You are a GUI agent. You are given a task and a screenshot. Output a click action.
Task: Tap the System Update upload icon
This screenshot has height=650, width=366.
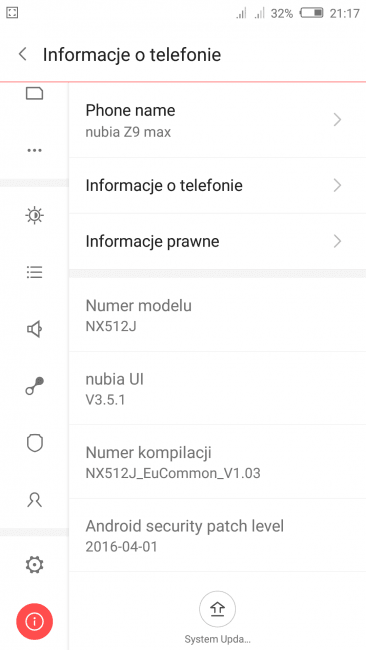coord(218,609)
